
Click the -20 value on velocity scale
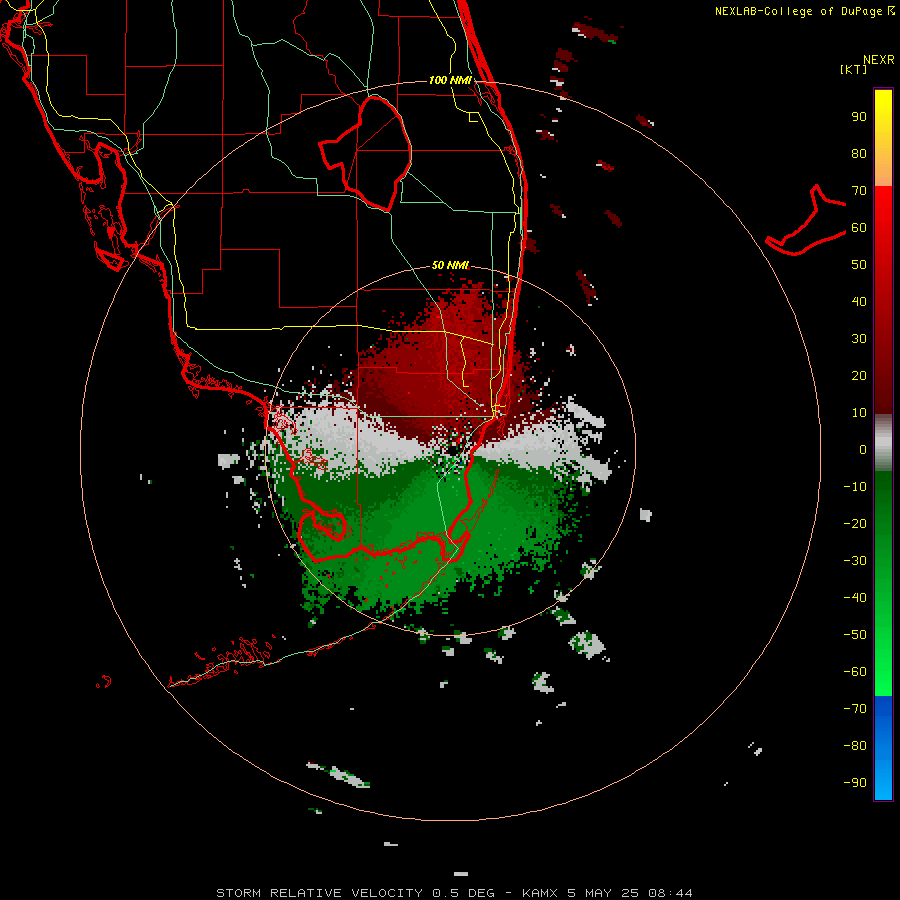coord(855,523)
